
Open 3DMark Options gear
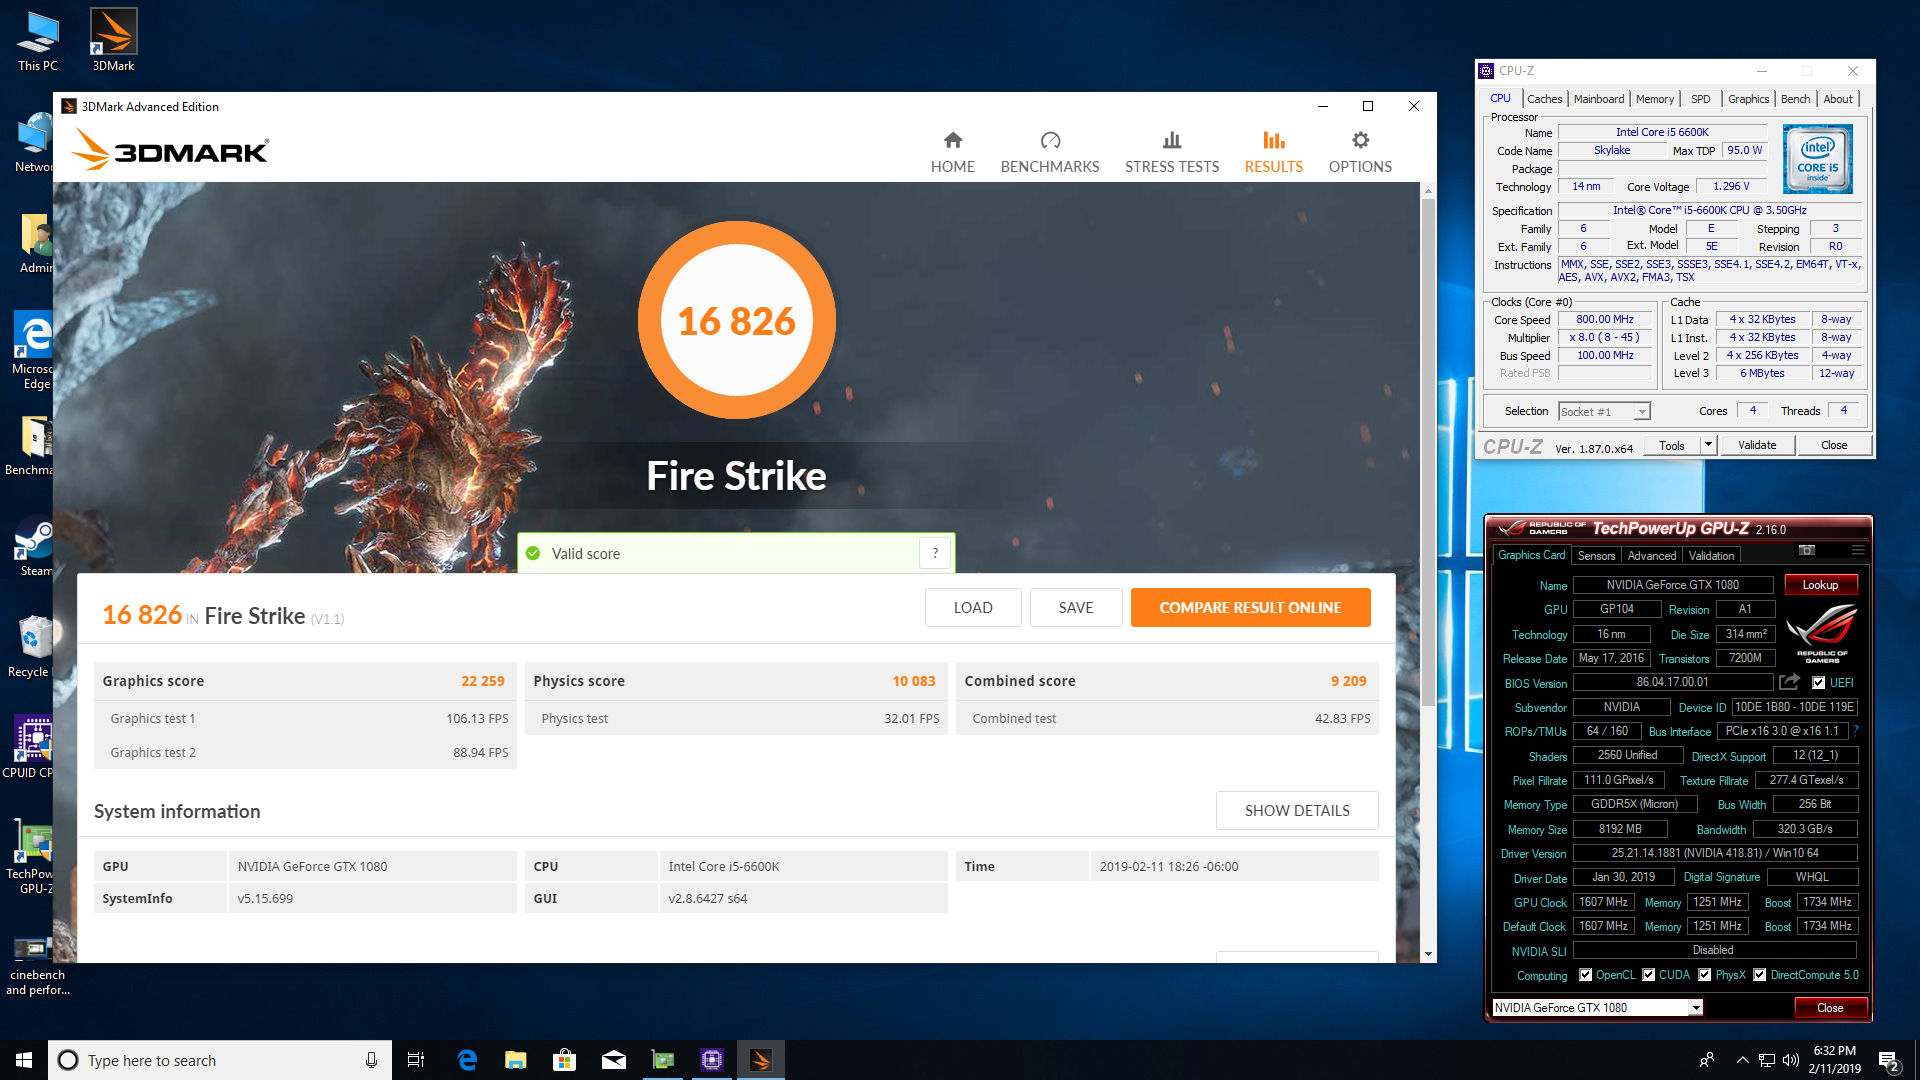1359,141
